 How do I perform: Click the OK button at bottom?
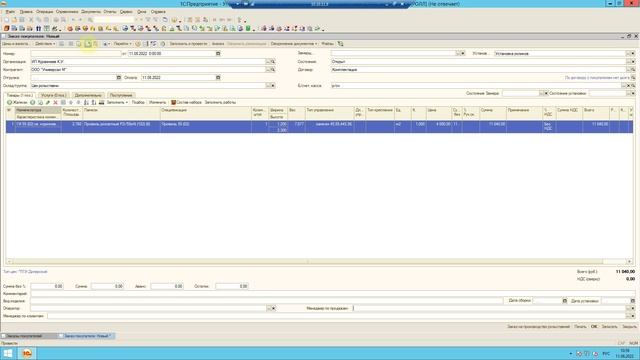click(x=594, y=327)
